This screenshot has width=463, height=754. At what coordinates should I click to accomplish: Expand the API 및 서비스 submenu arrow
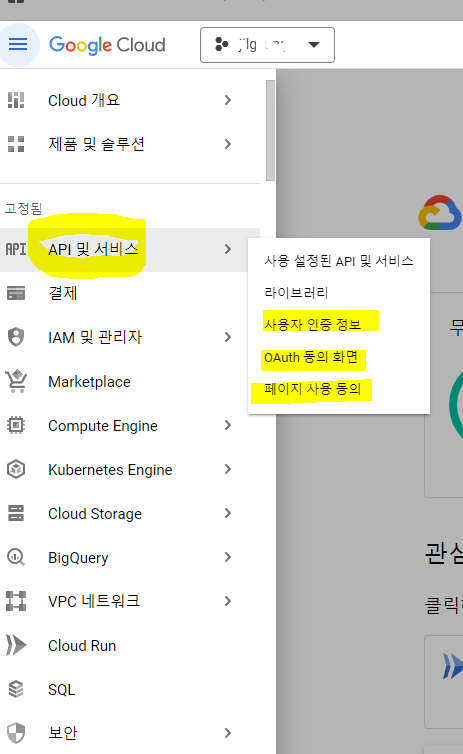(x=228, y=249)
